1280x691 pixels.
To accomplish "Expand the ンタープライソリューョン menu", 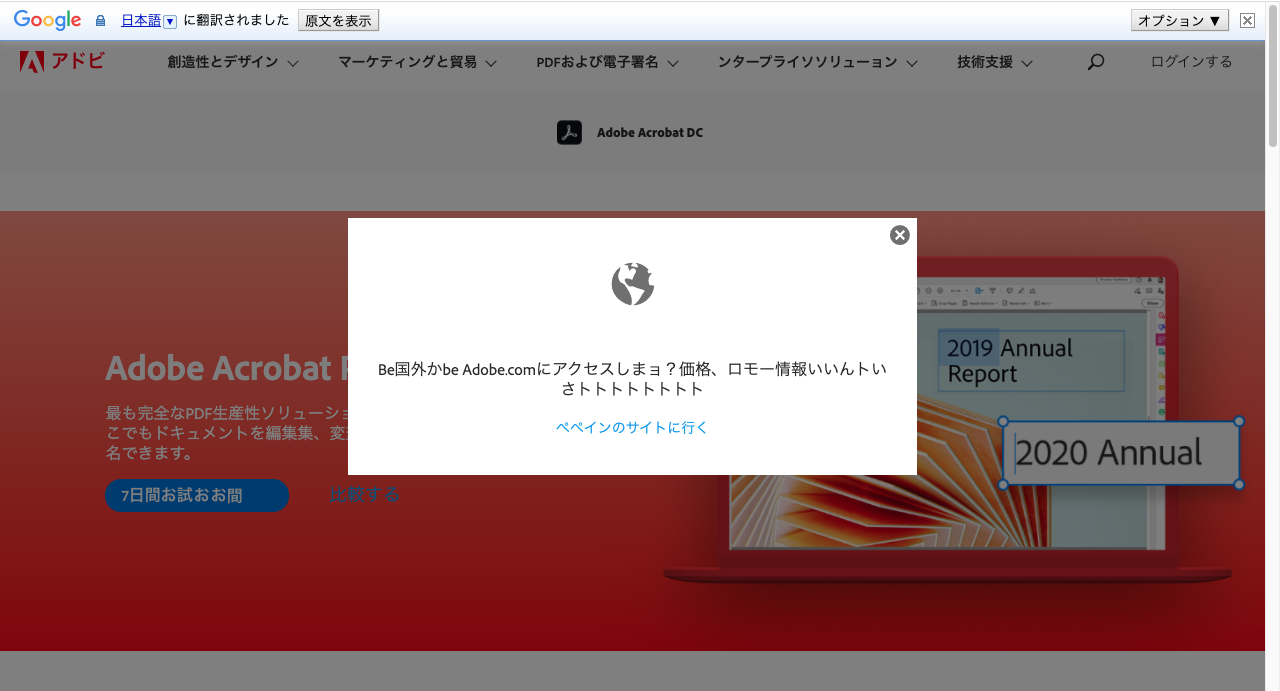I will point(817,62).
